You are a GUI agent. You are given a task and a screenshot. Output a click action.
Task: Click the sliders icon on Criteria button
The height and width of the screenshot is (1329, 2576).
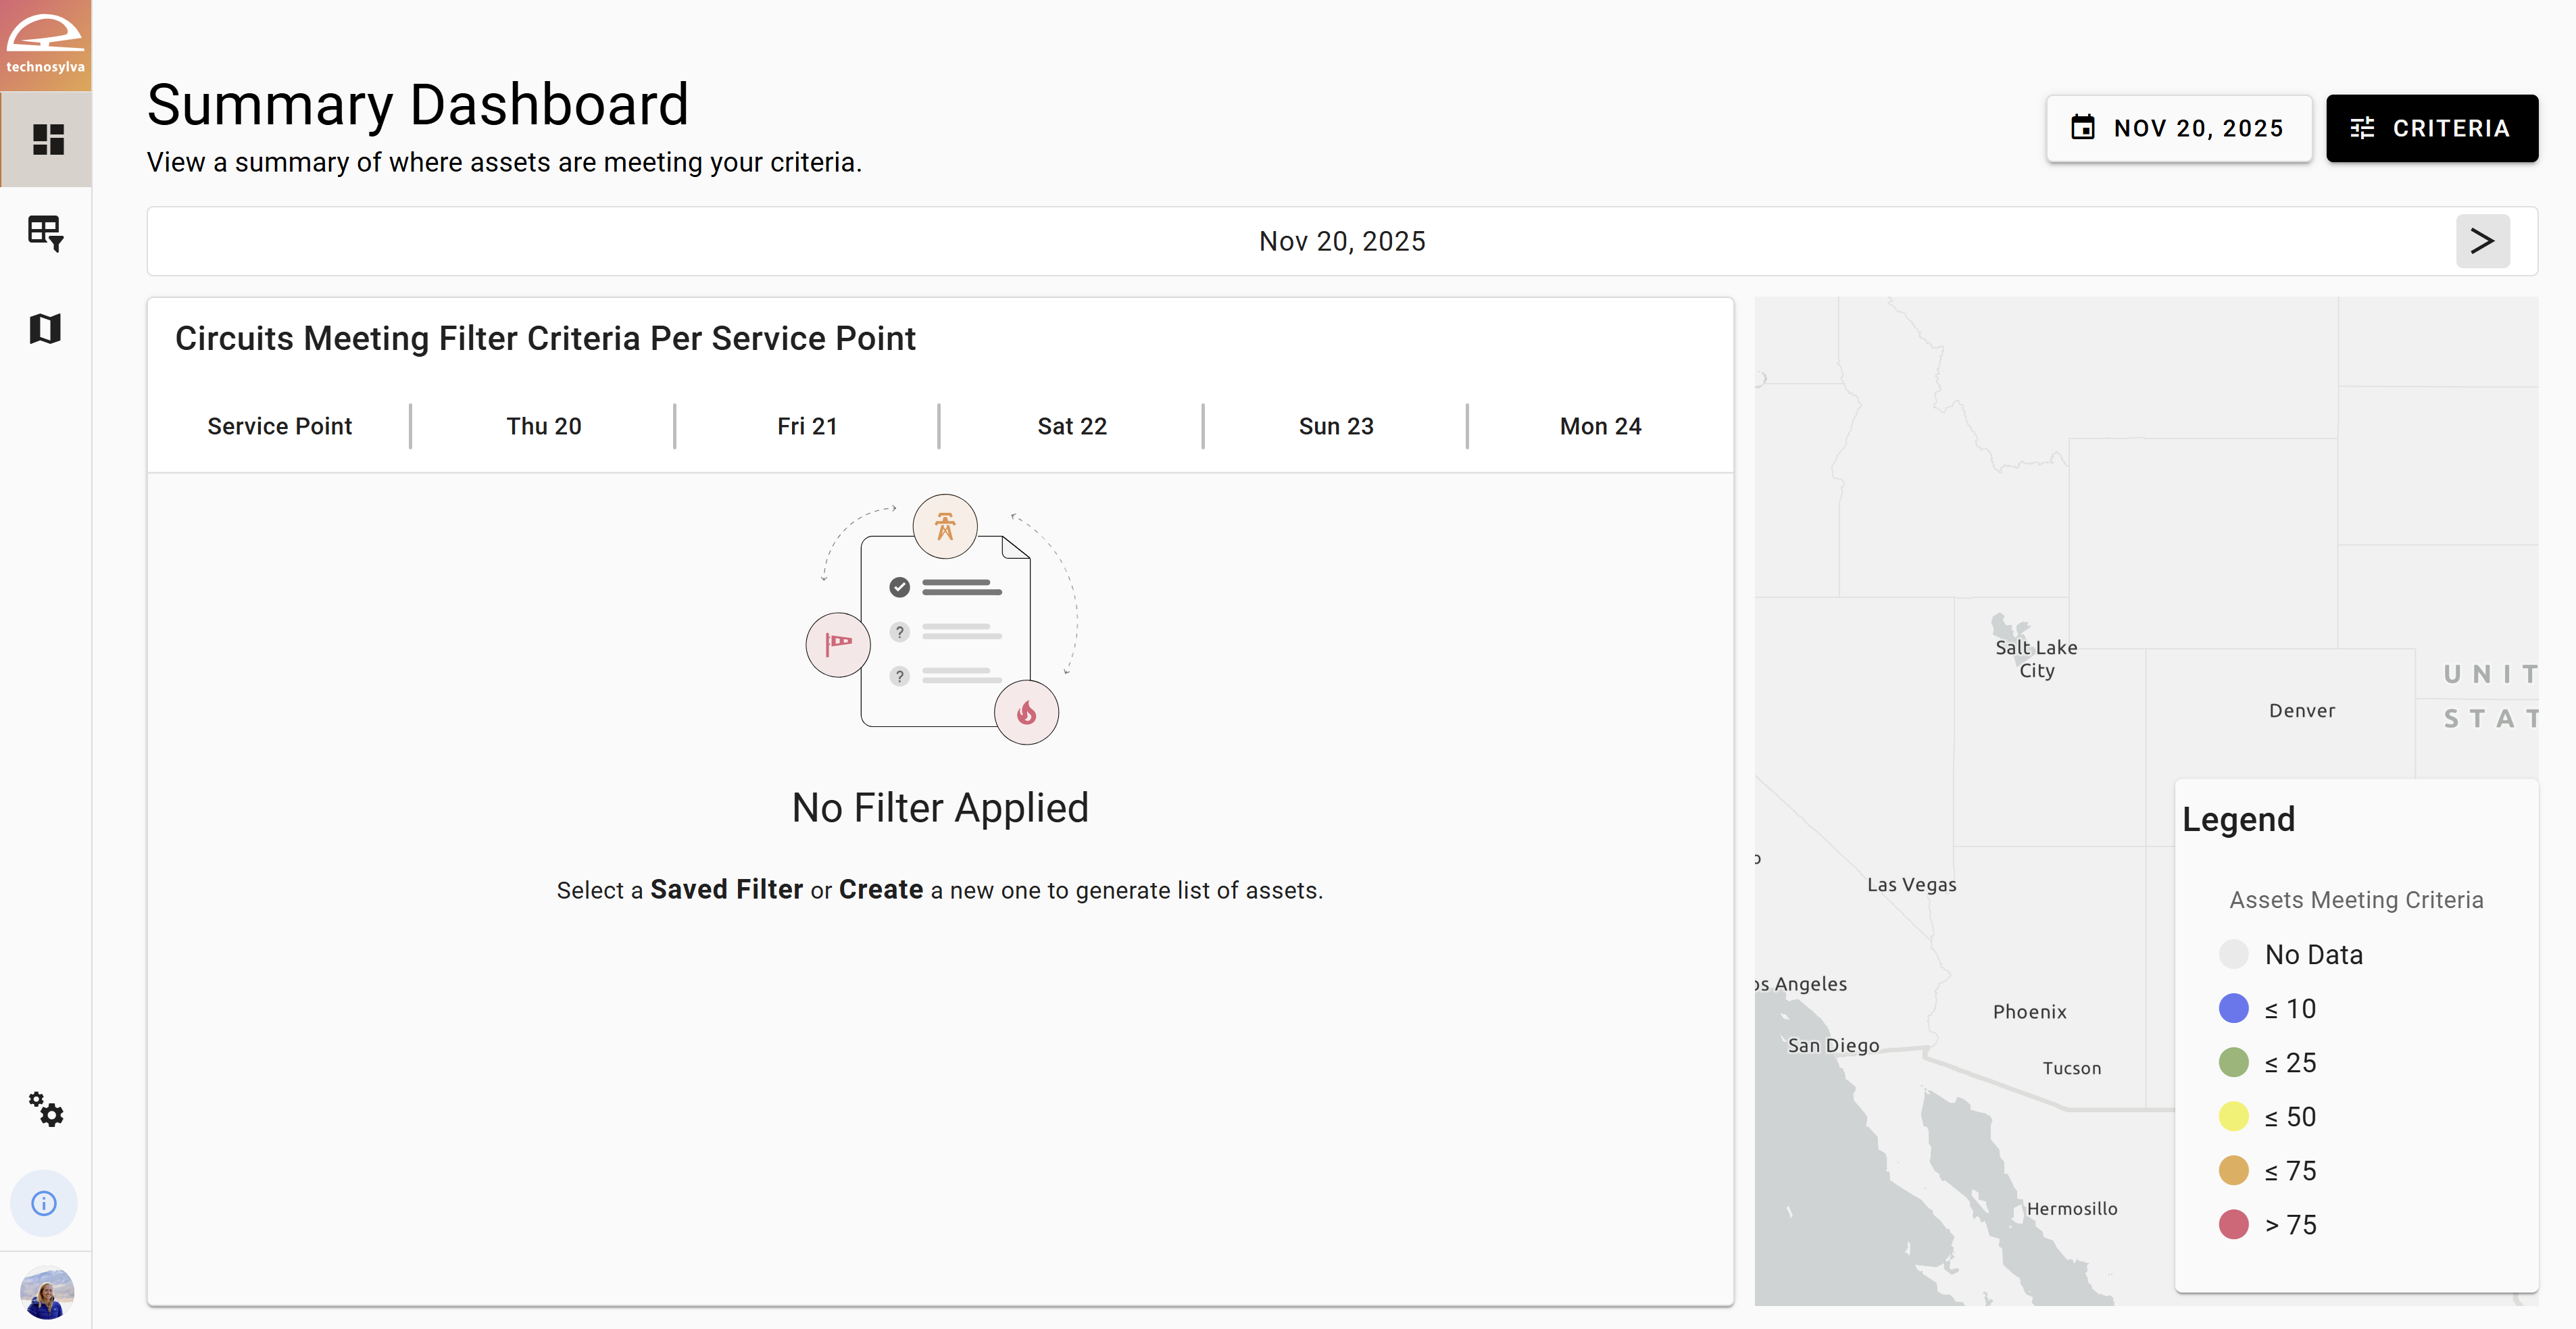2362,128
